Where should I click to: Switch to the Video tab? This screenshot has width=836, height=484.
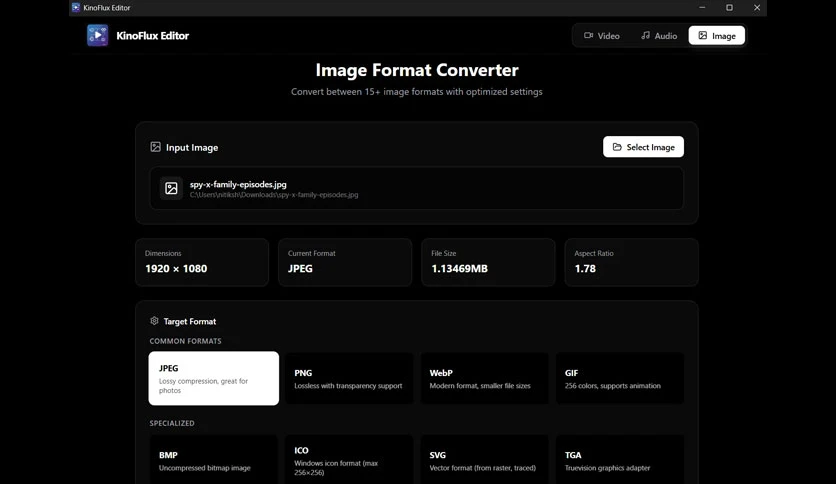coord(601,36)
